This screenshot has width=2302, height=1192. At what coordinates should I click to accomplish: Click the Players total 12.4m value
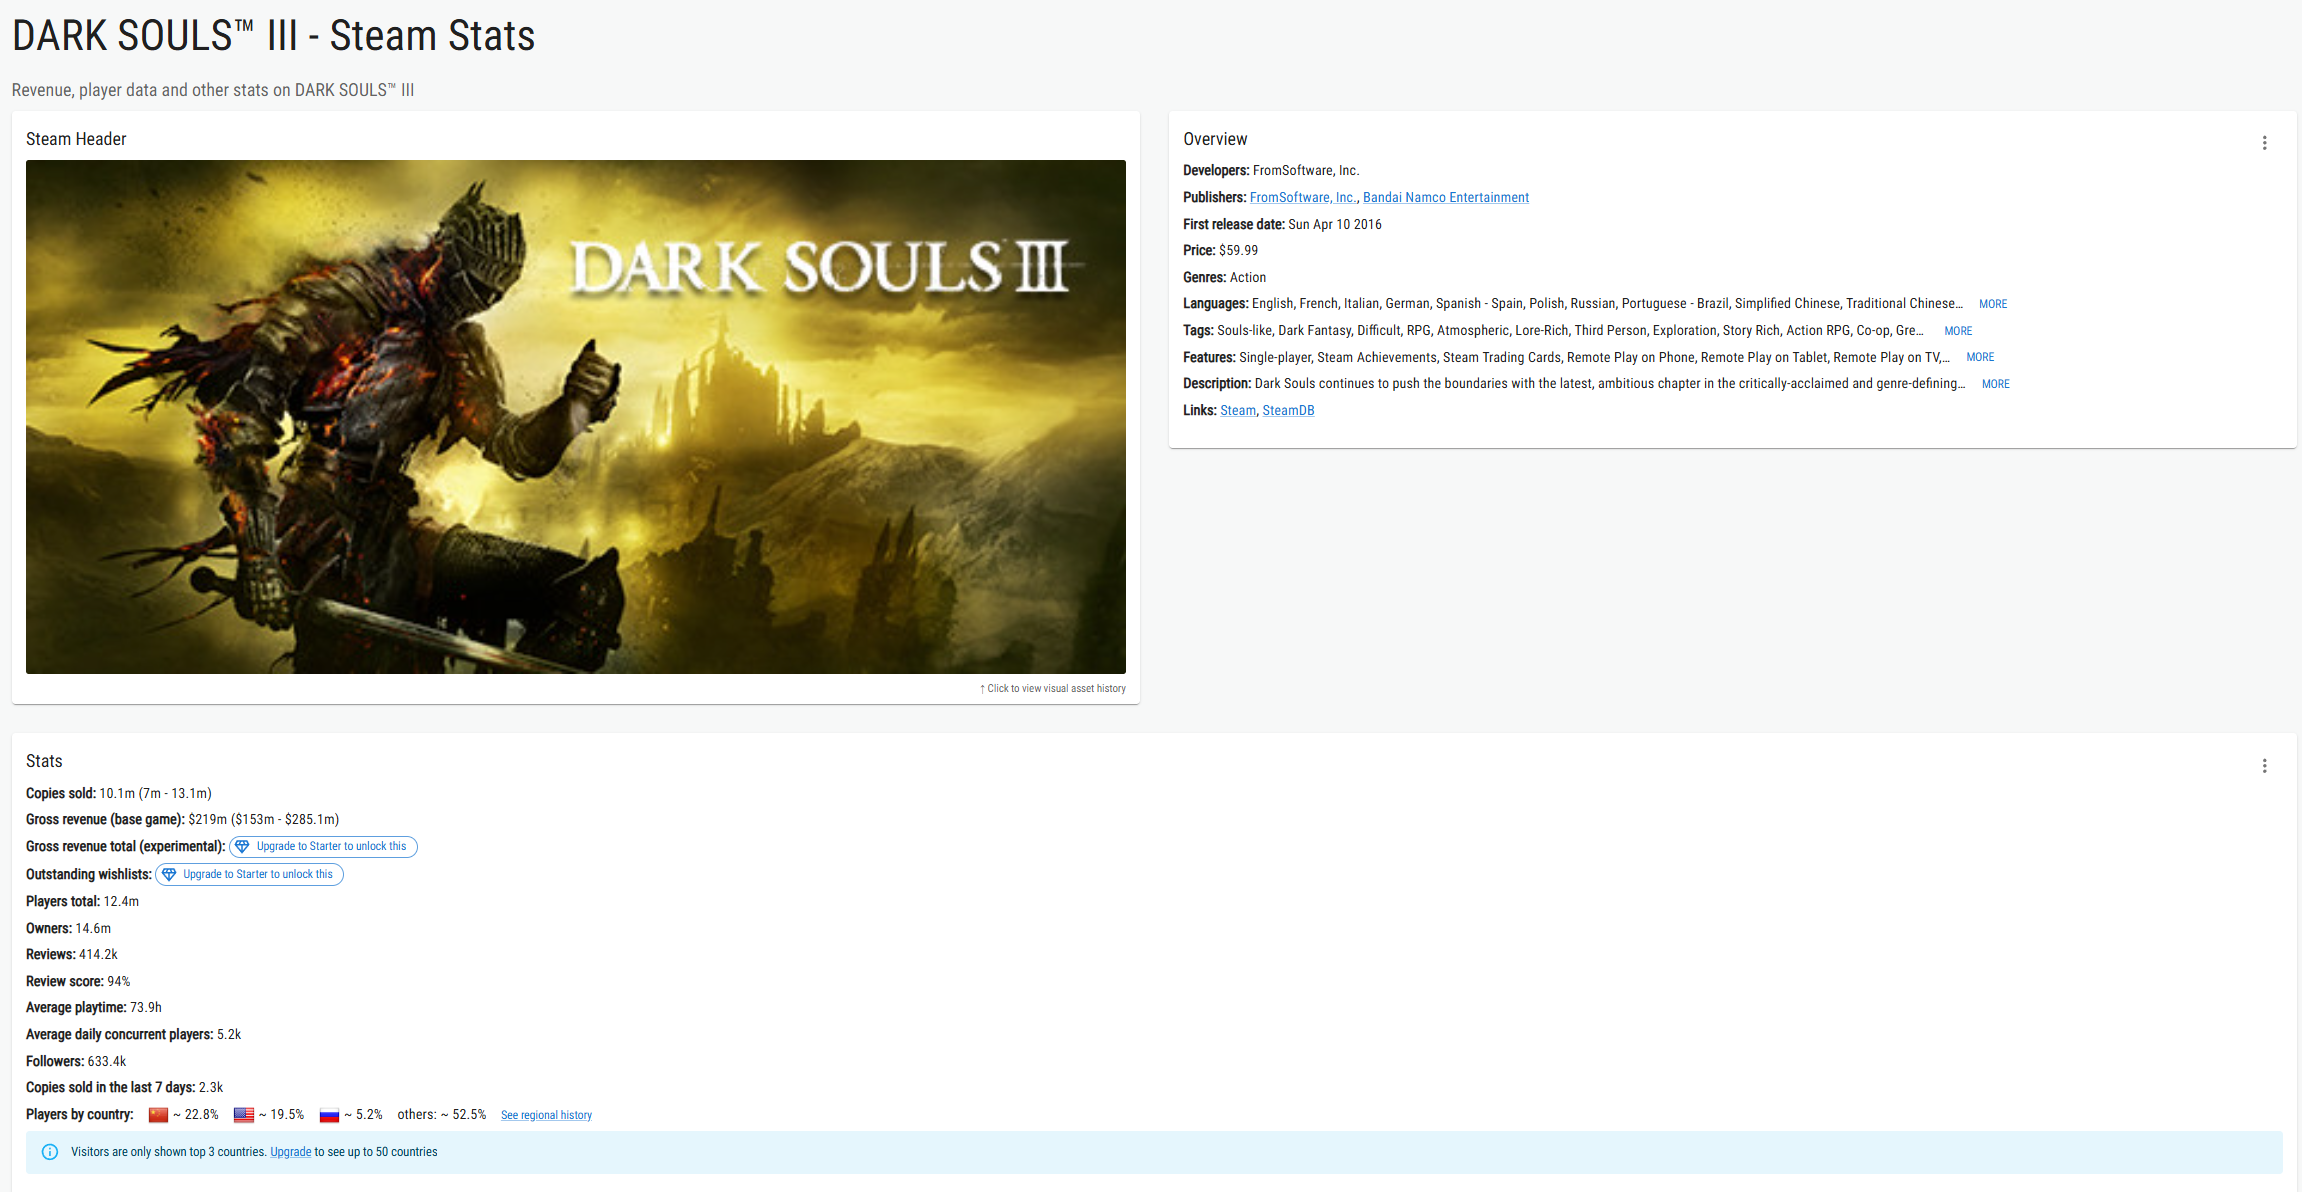click(x=121, y=901)
